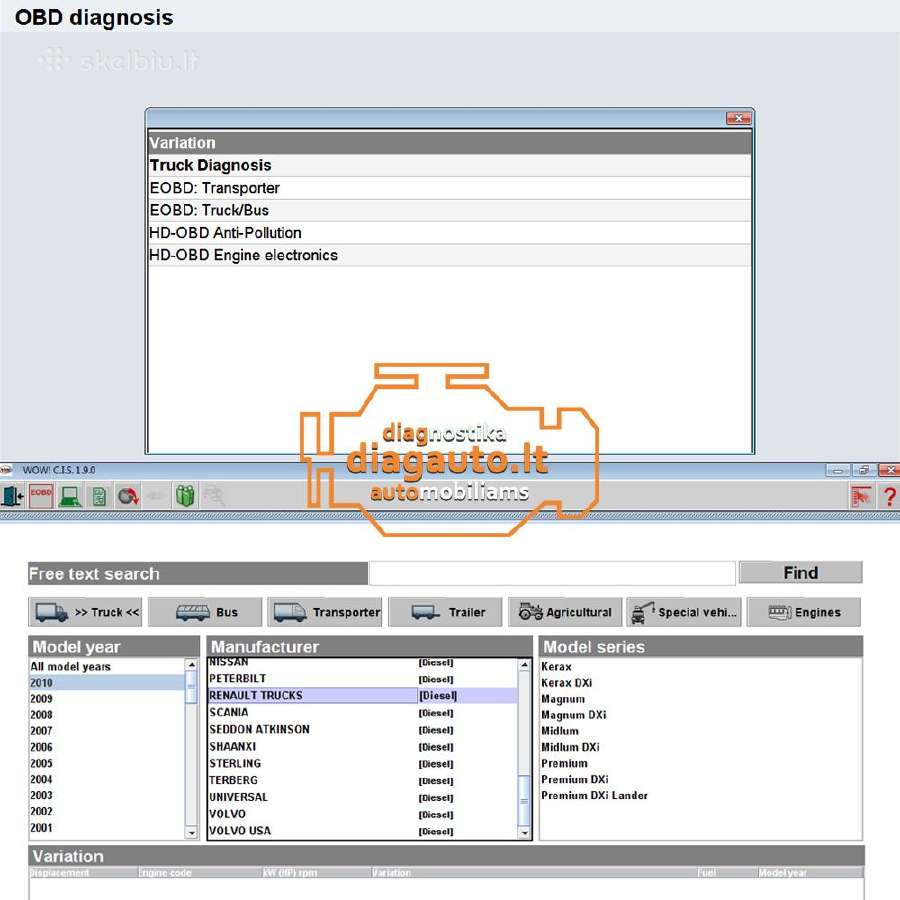Select model year 2005
The height and width of the screenshot is (900, 900).
click(107, 763)
